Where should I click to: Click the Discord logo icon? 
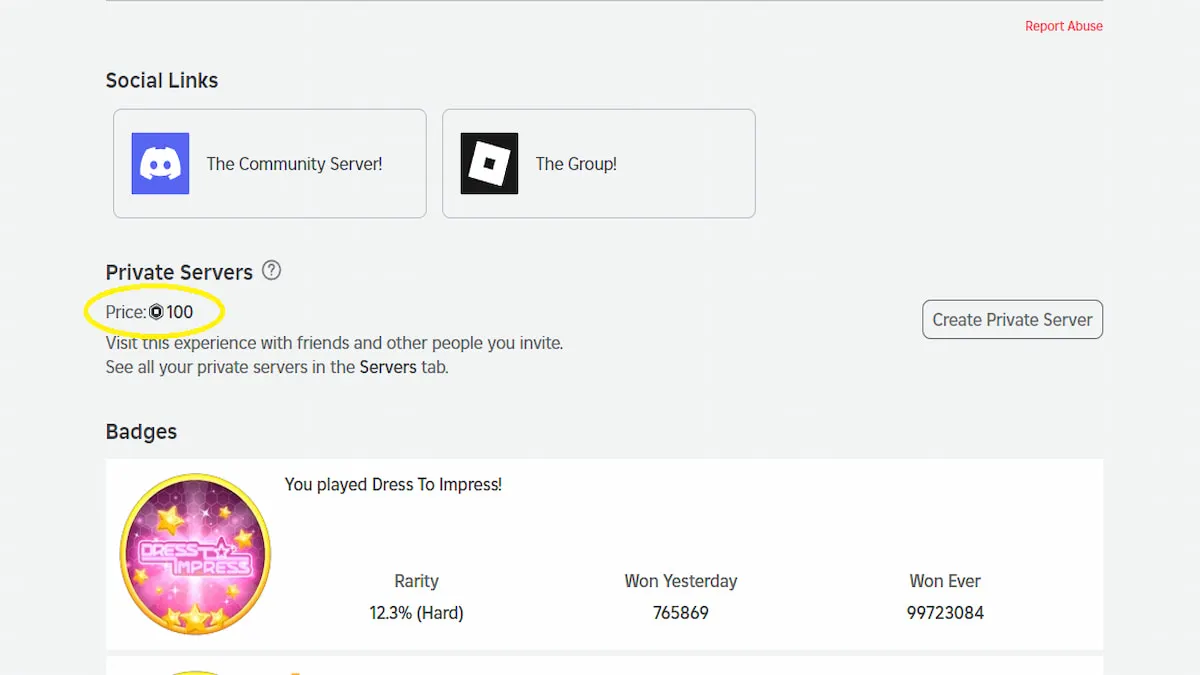click(160, 163)
